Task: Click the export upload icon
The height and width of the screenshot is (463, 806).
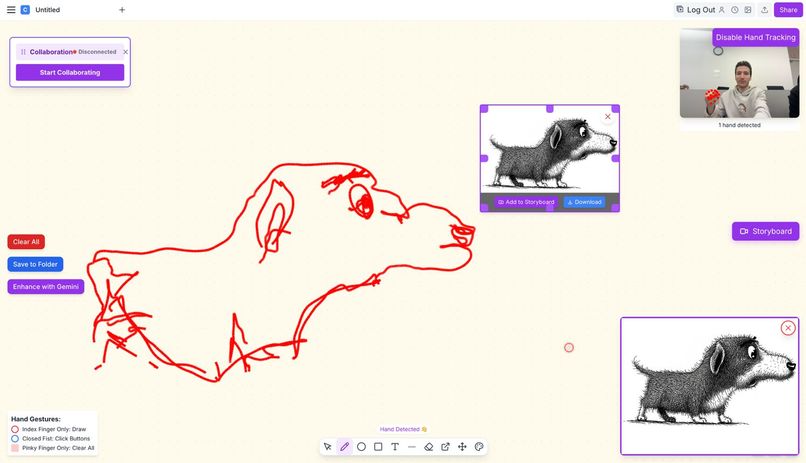Action: click(764, 10)
